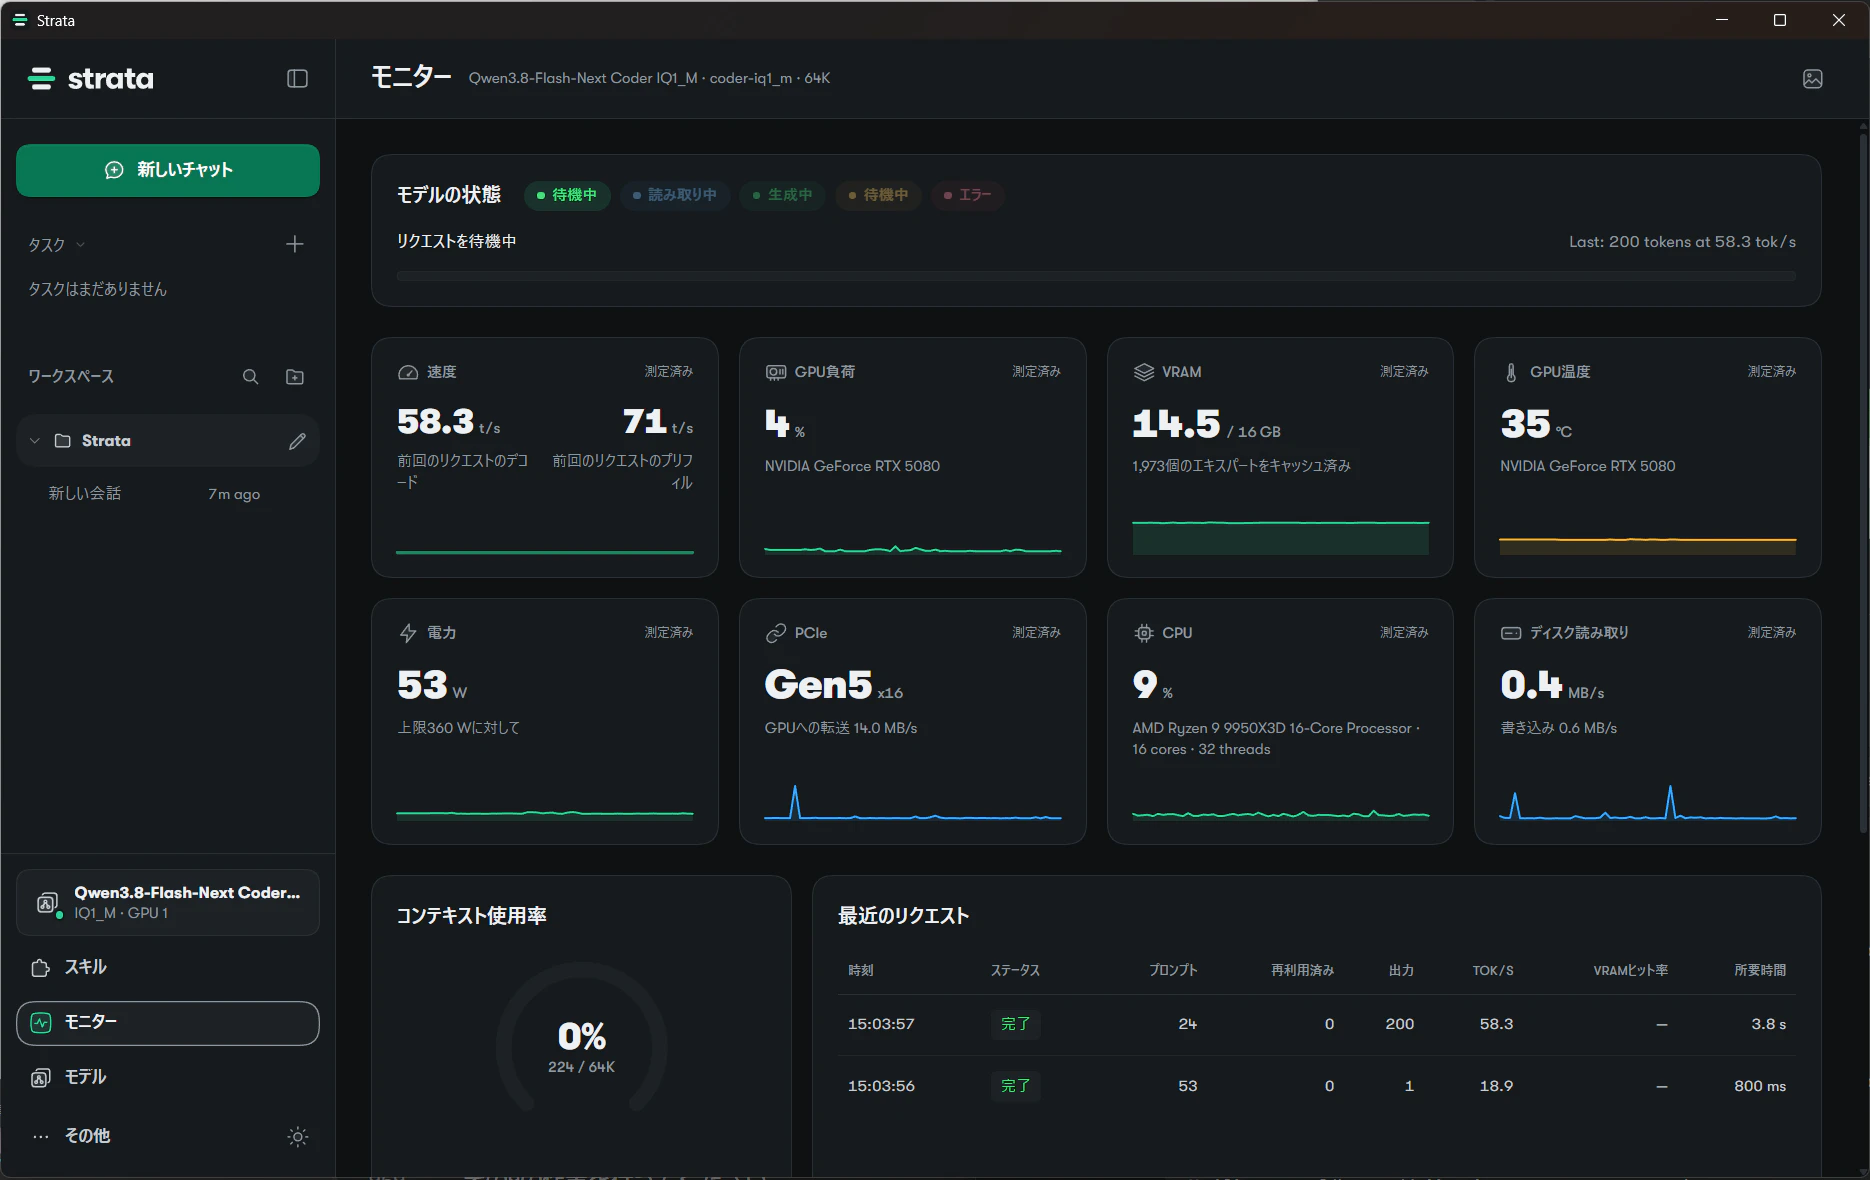Toggle the theme with the sun icon
Screen dimensions: 1870x1180
[297, 1136]
